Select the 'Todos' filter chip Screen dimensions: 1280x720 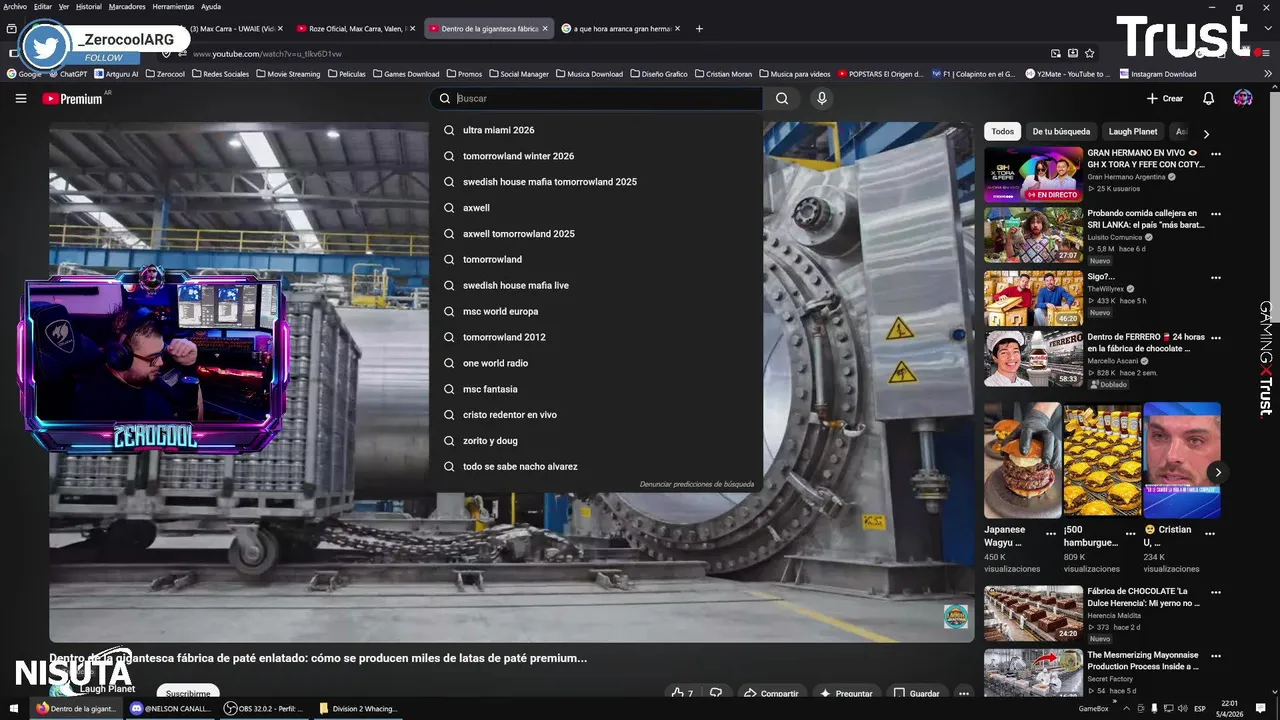pyautogui.click(x=1002, y=131)
